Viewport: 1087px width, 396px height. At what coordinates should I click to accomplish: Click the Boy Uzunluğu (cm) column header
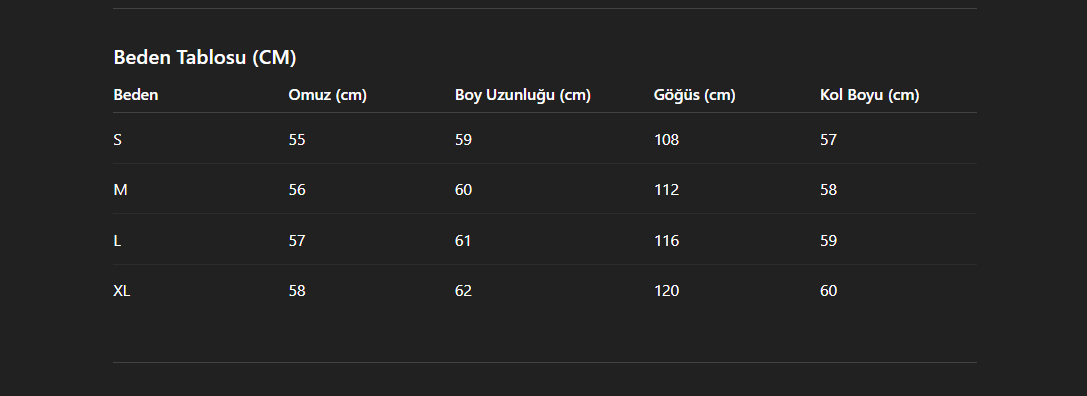tap(523, 95)
